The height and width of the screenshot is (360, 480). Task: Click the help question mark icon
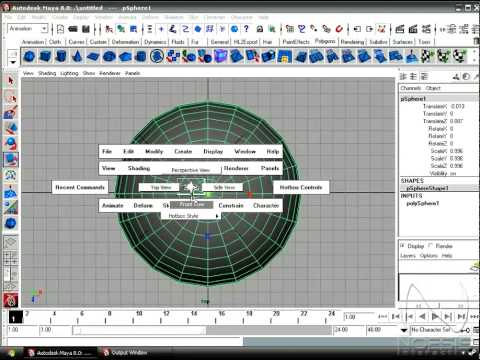tap(246, 29)
